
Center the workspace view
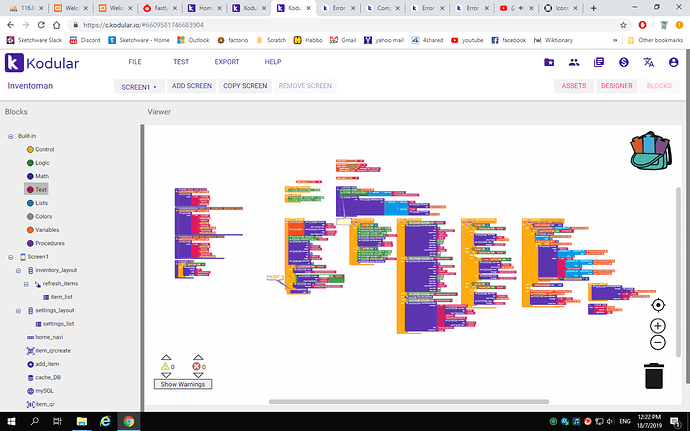[658, 305]
